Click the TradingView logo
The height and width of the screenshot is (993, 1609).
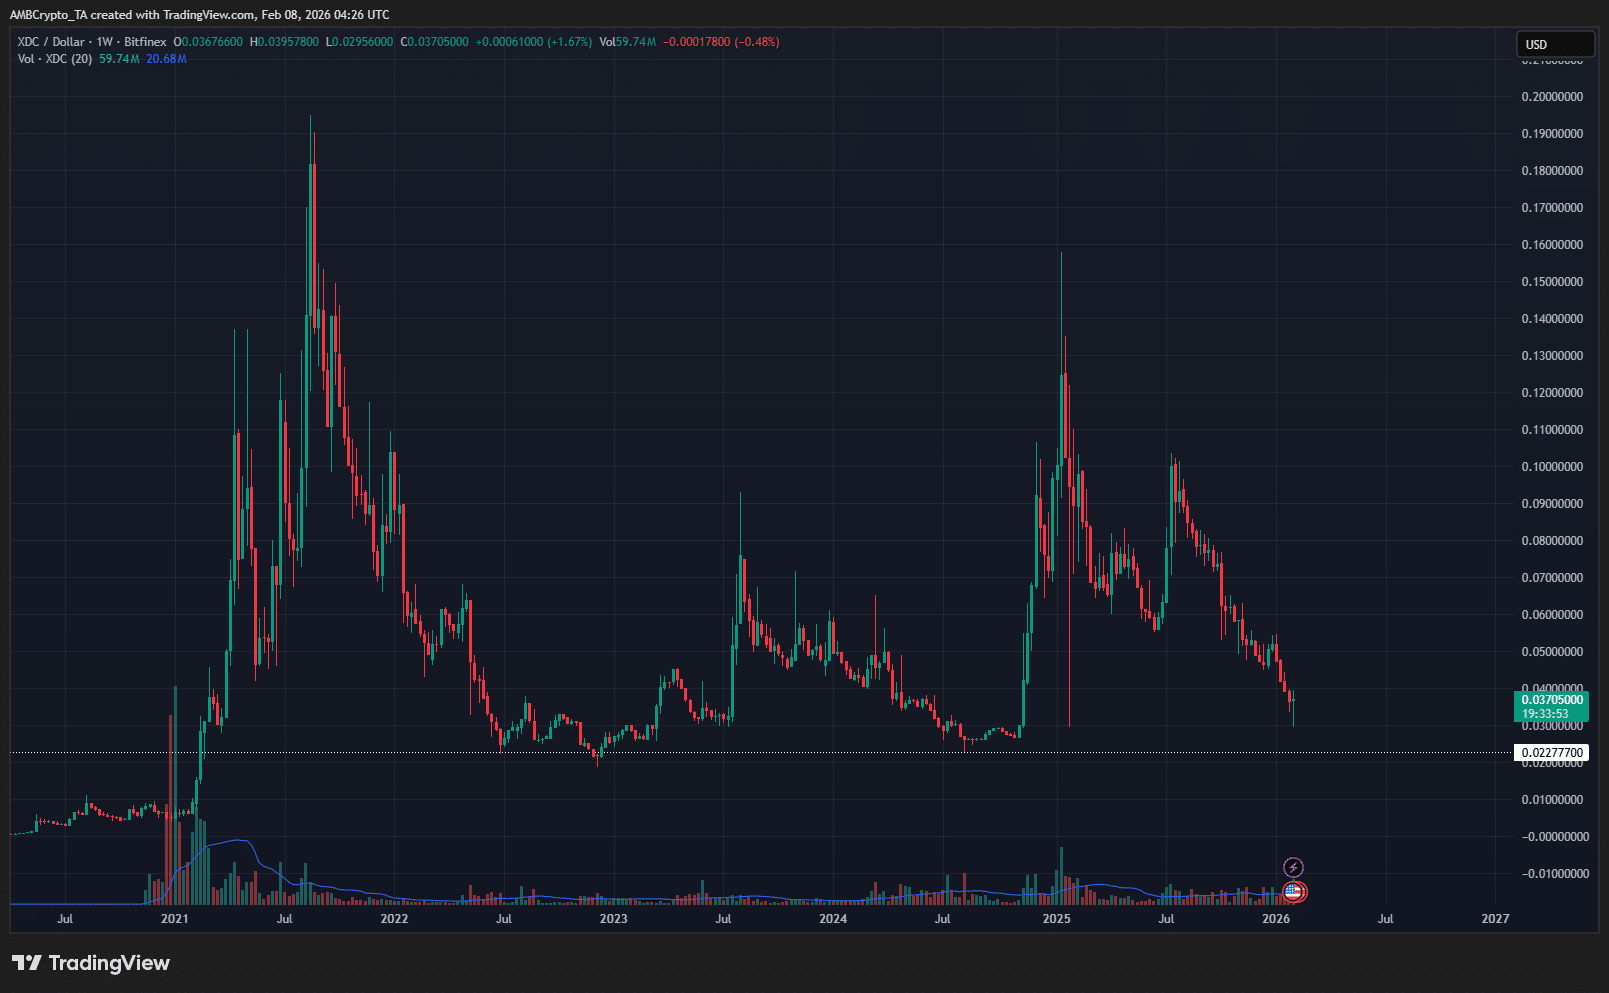click(91, 963)
